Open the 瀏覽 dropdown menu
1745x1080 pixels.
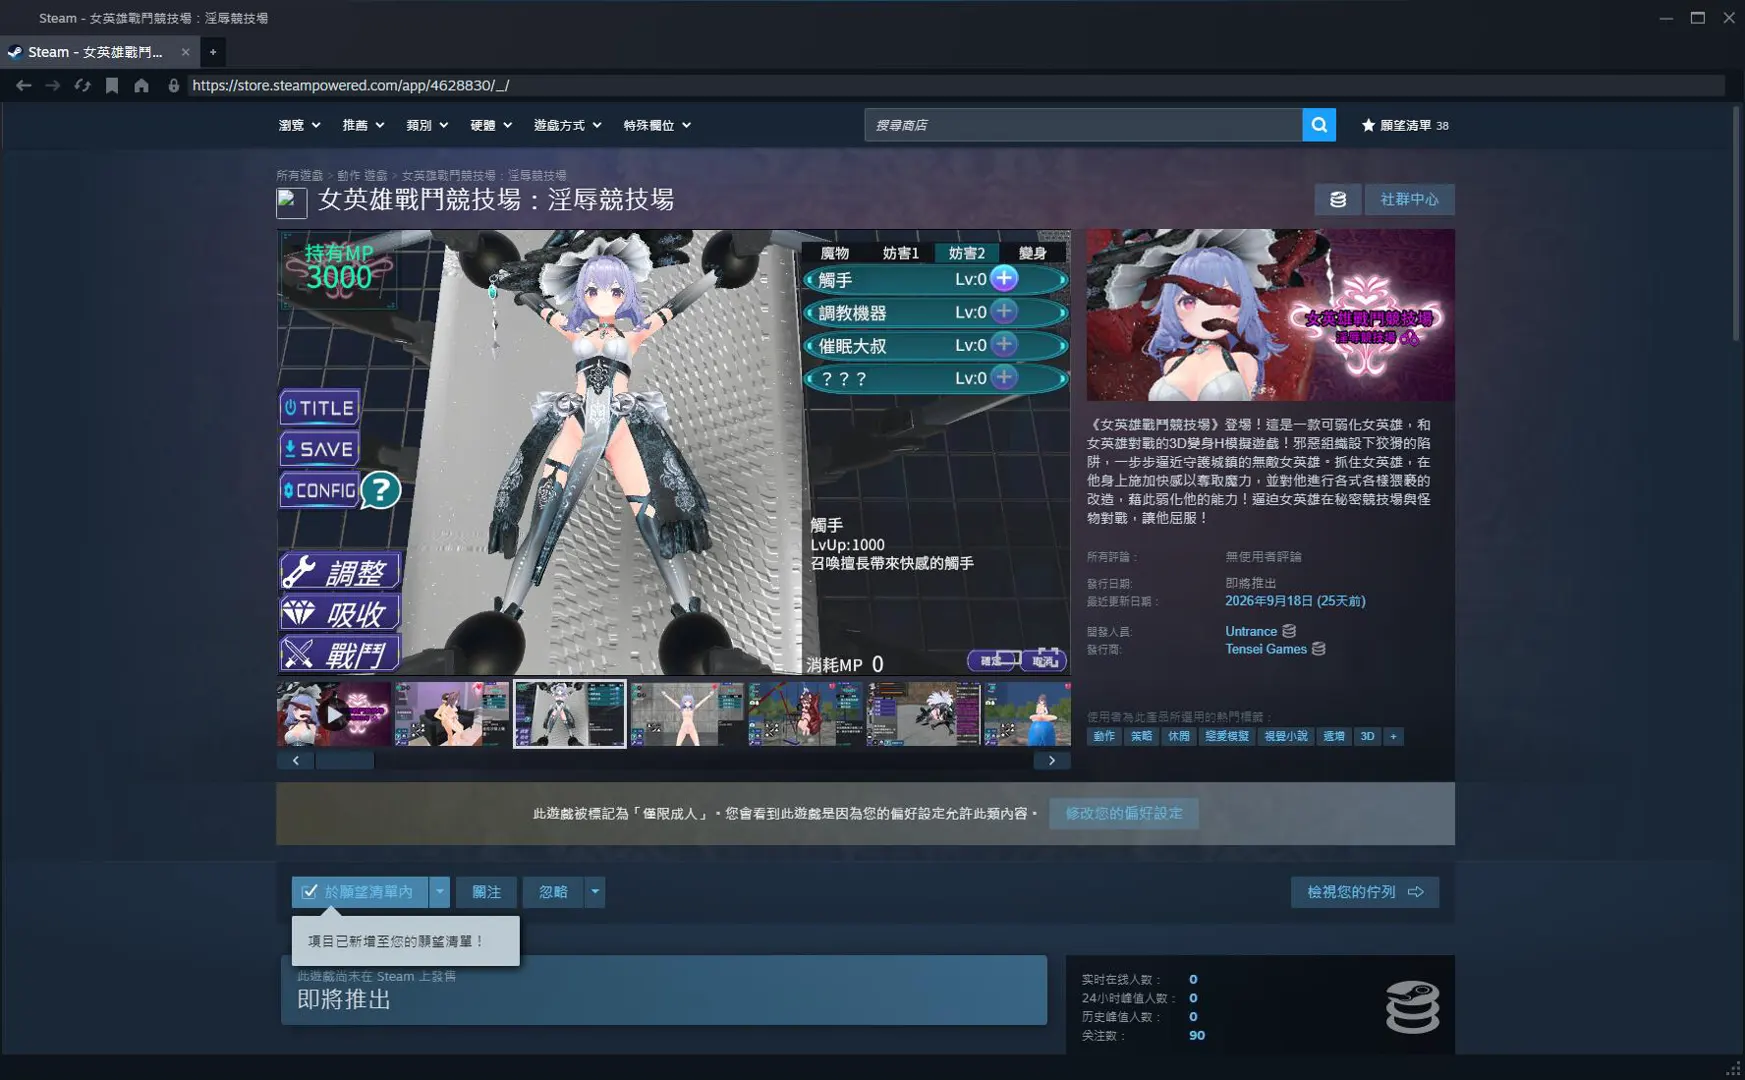click(x=299, y=125)
